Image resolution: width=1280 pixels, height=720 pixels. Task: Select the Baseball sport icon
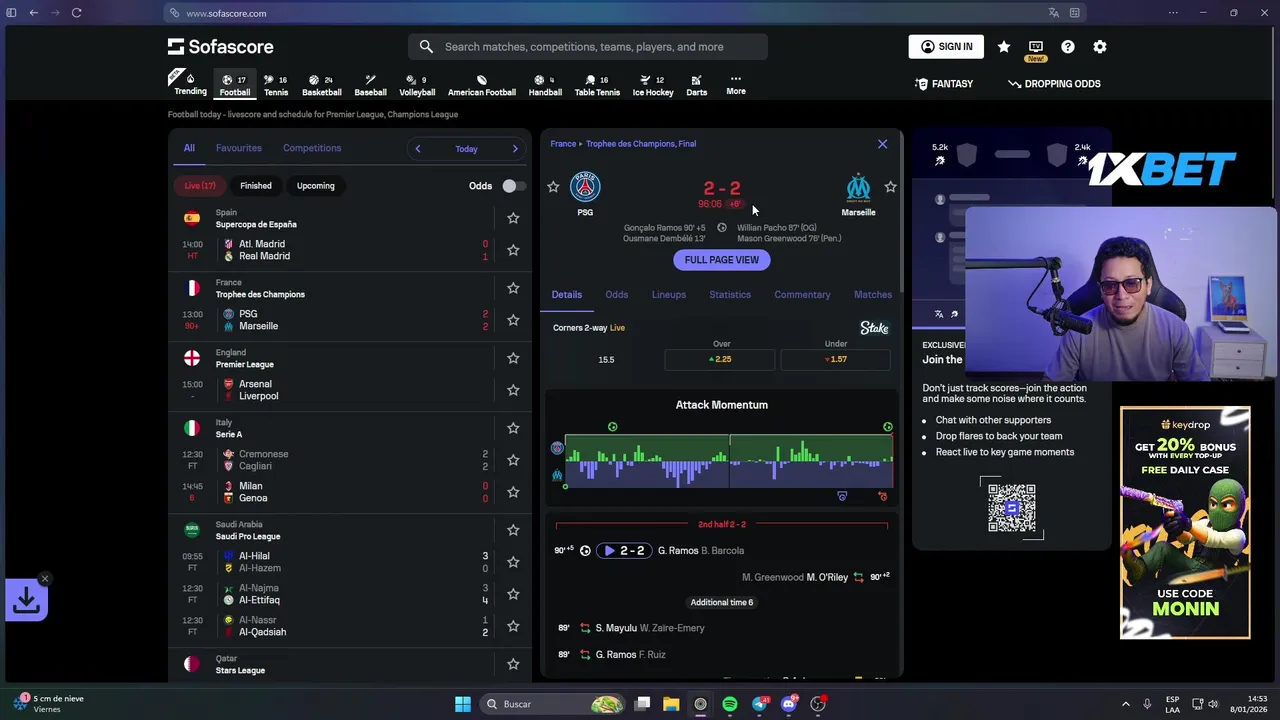370,85
